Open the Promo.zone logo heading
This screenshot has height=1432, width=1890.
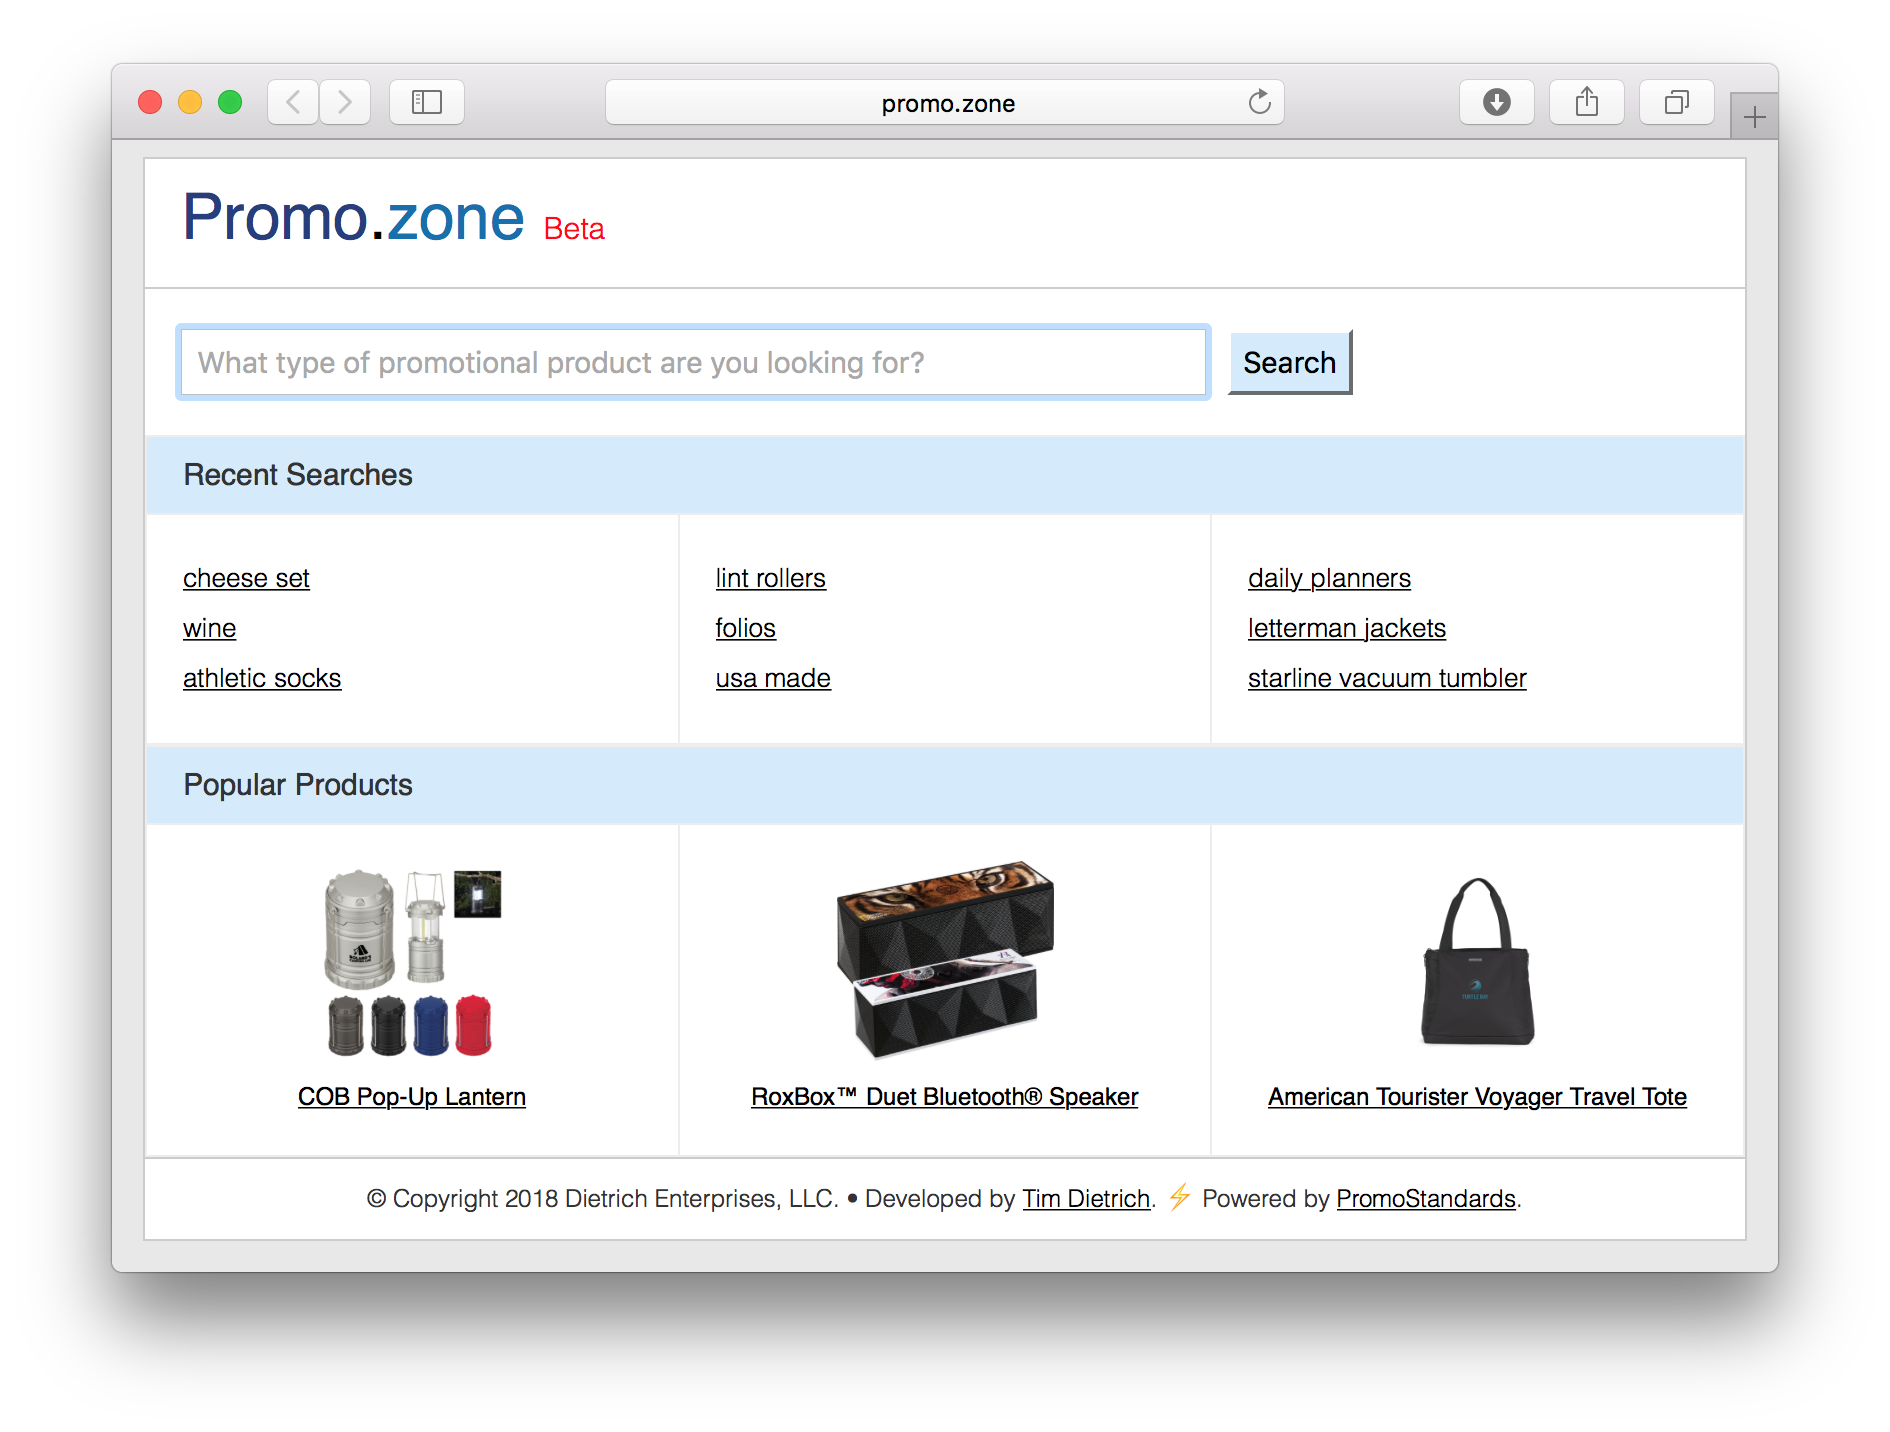(353, 217)
